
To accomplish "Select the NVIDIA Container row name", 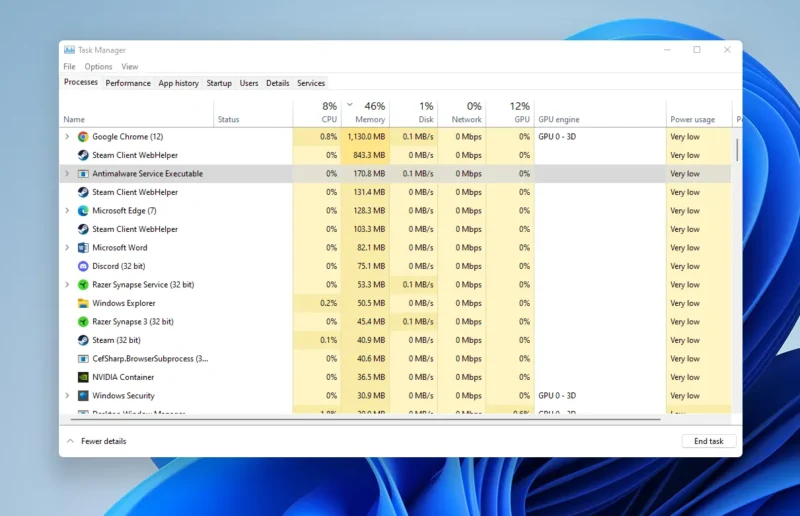I will [123, 377].
